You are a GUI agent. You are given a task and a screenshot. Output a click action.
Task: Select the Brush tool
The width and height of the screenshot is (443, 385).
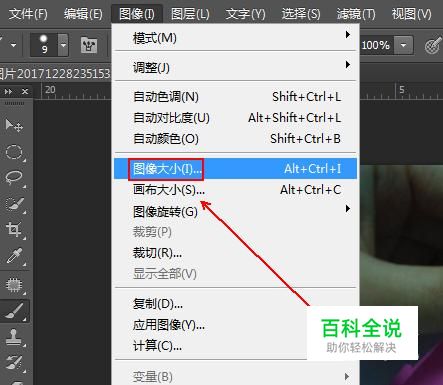(14, 311)
